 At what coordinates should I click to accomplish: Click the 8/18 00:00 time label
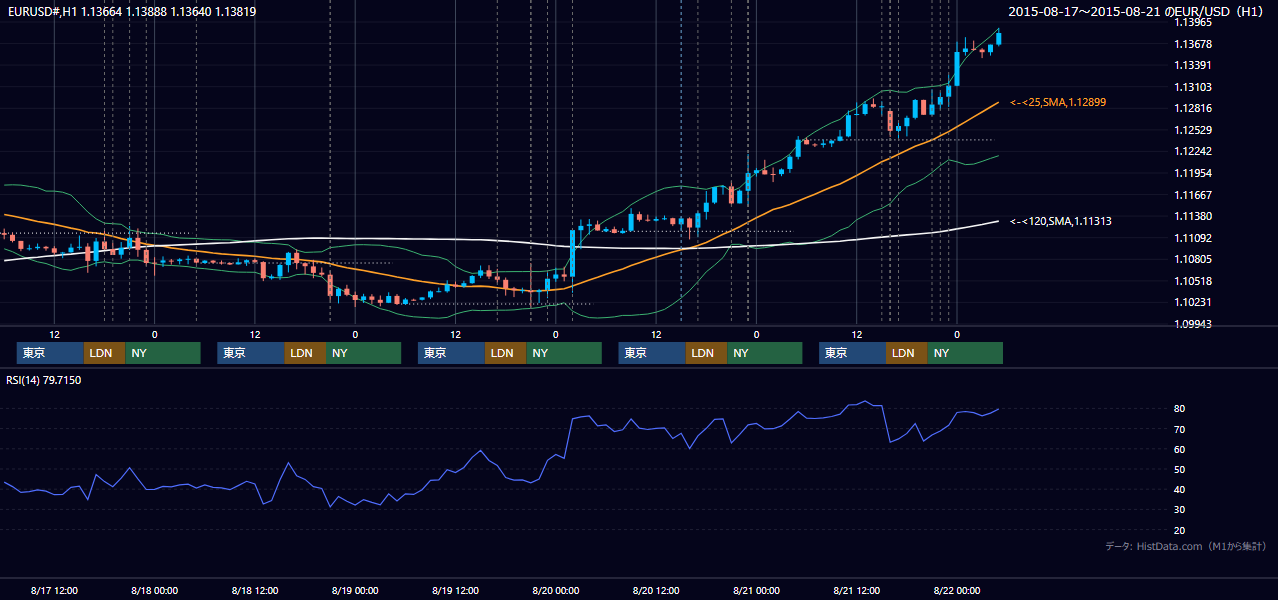(154, 590)
